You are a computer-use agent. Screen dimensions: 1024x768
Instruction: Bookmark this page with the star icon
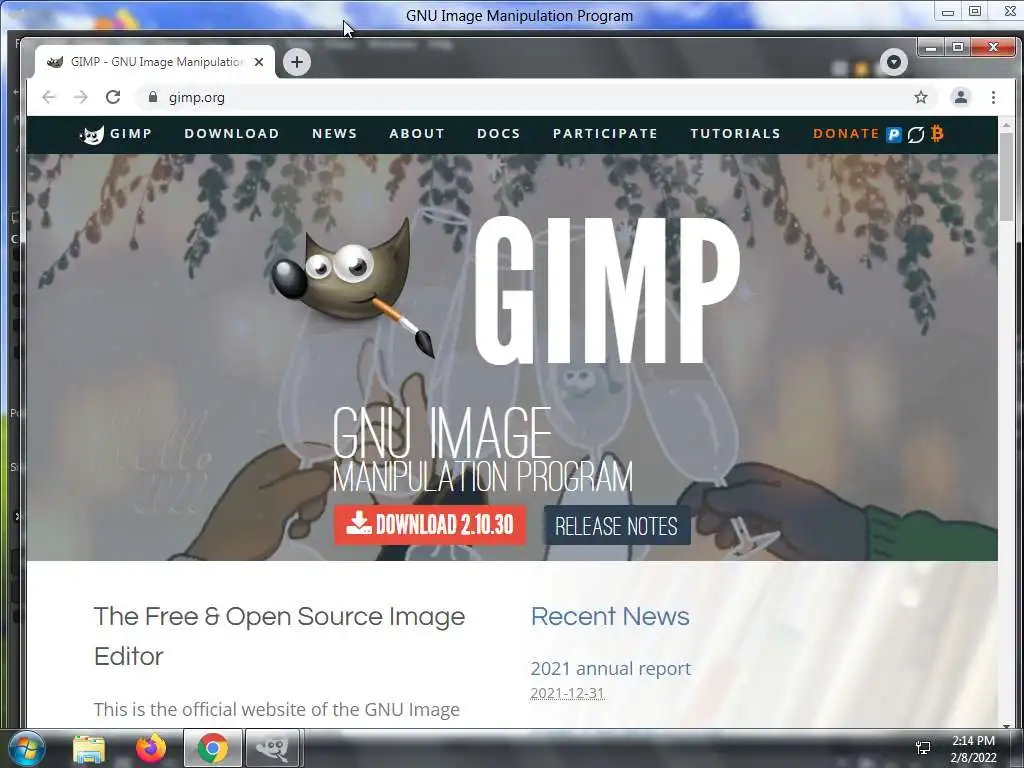pos(921,97)
